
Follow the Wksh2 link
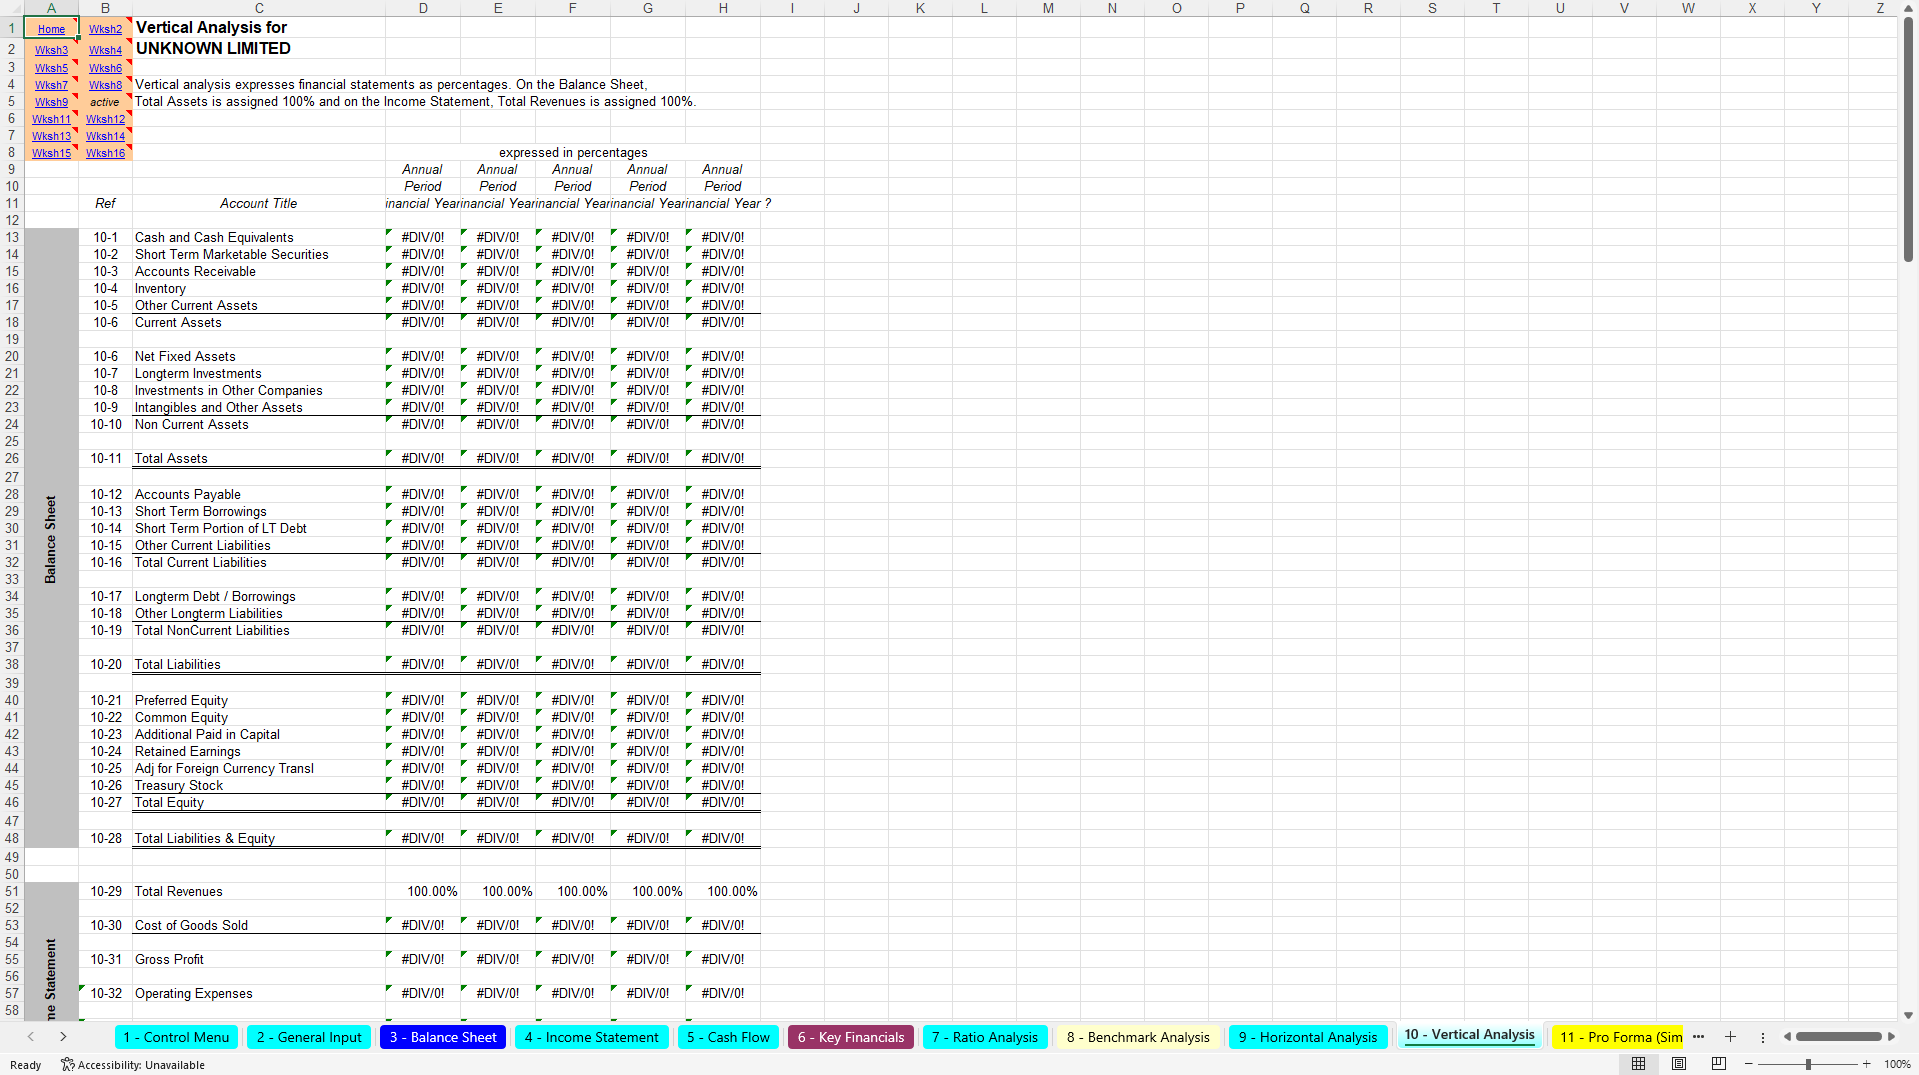point(105,29)
